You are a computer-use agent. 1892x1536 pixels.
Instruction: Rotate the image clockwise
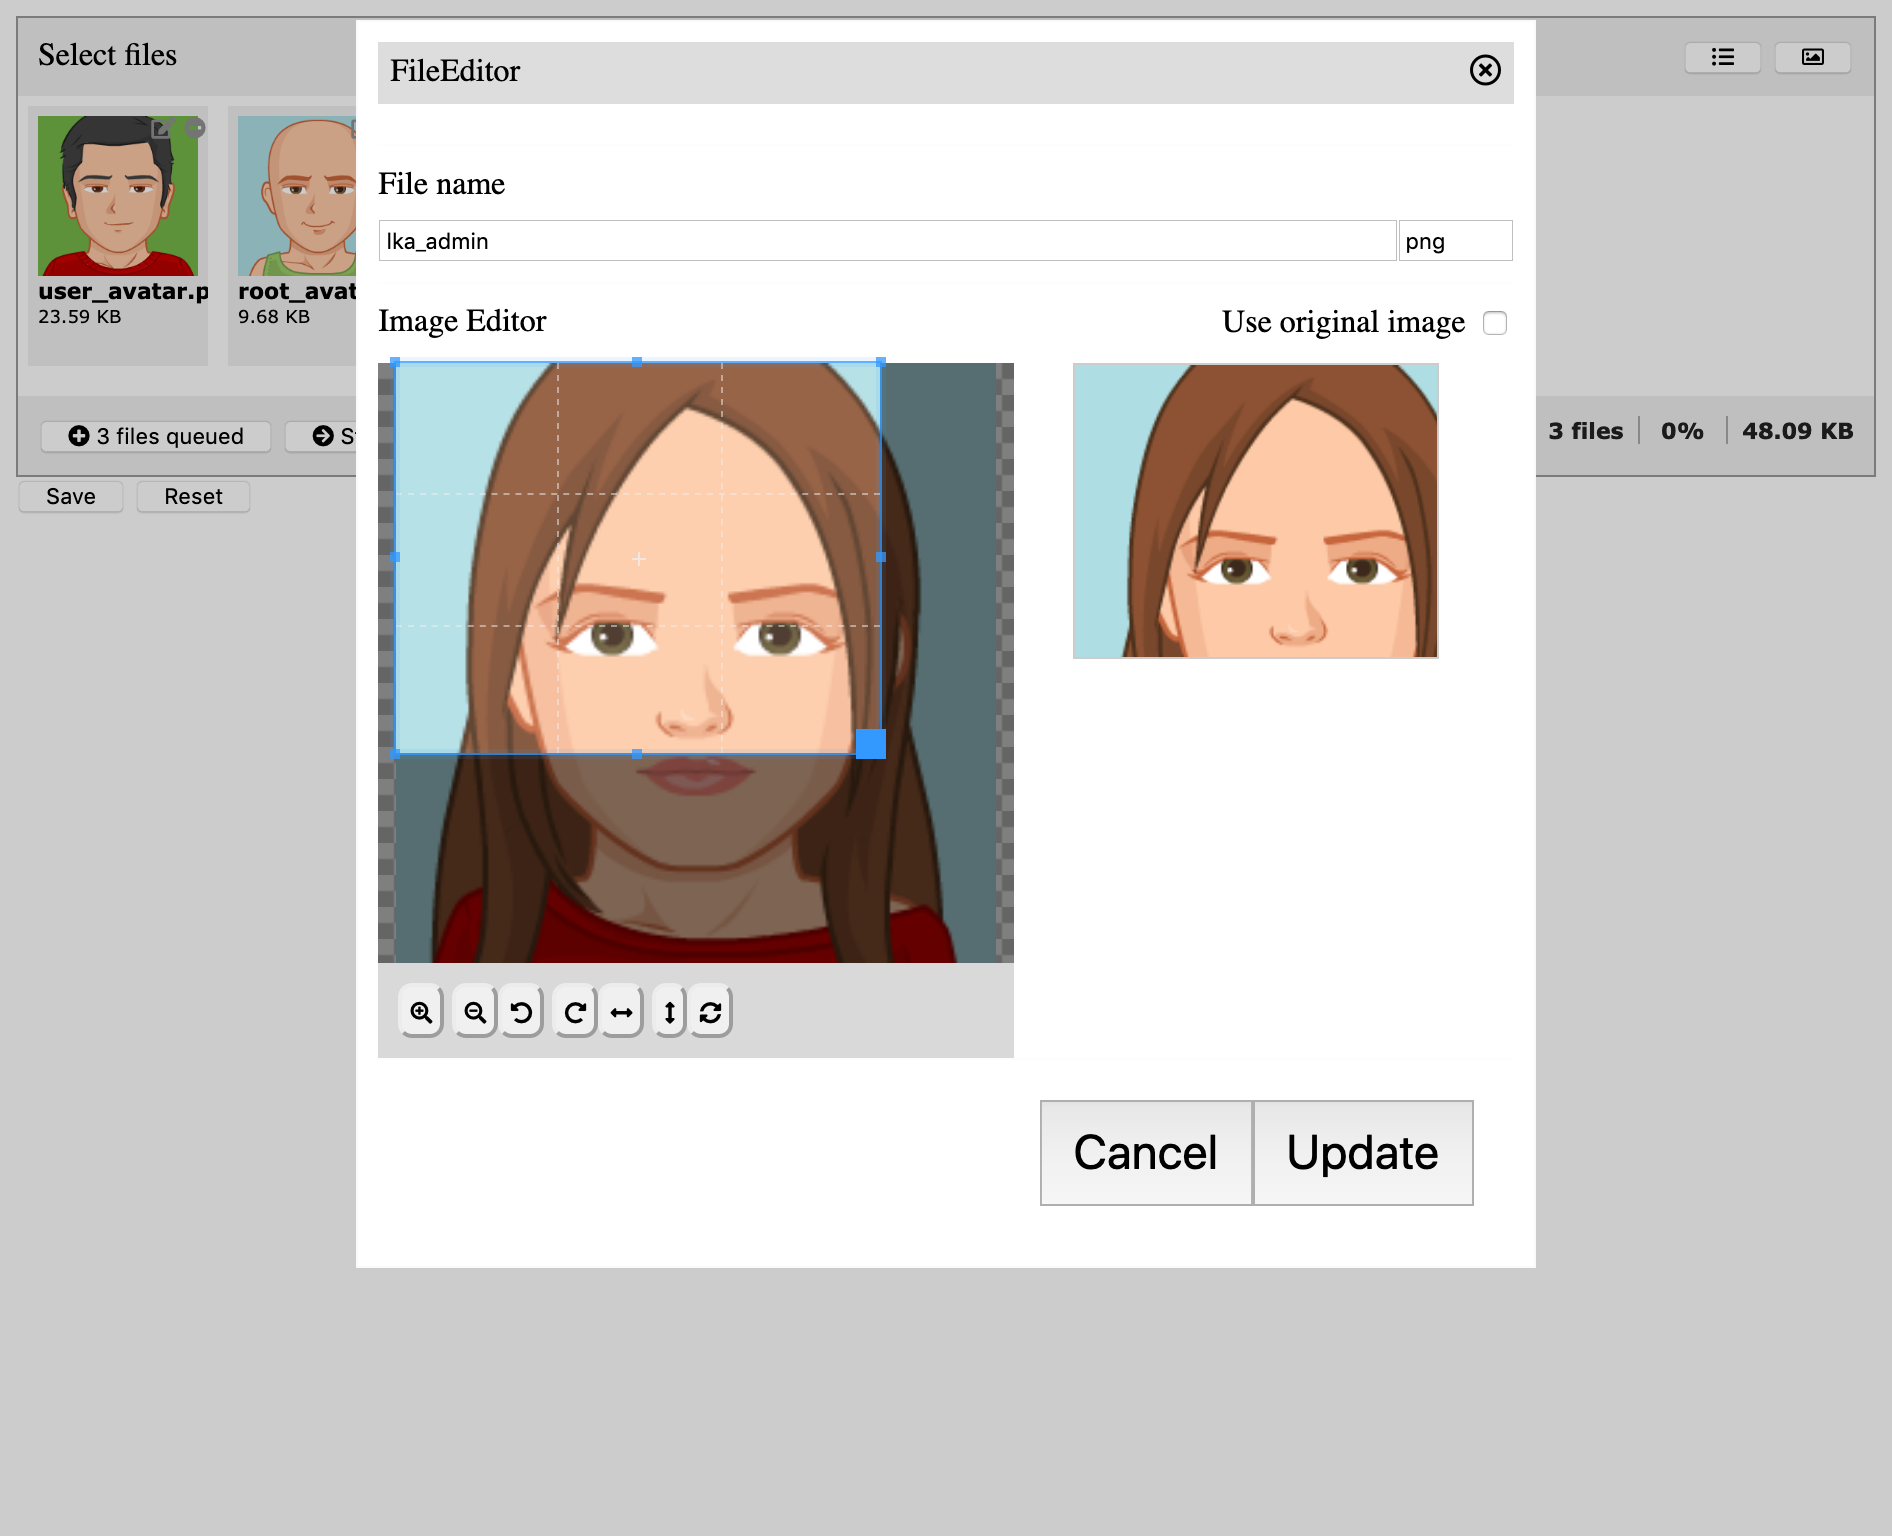[575, 1012]
